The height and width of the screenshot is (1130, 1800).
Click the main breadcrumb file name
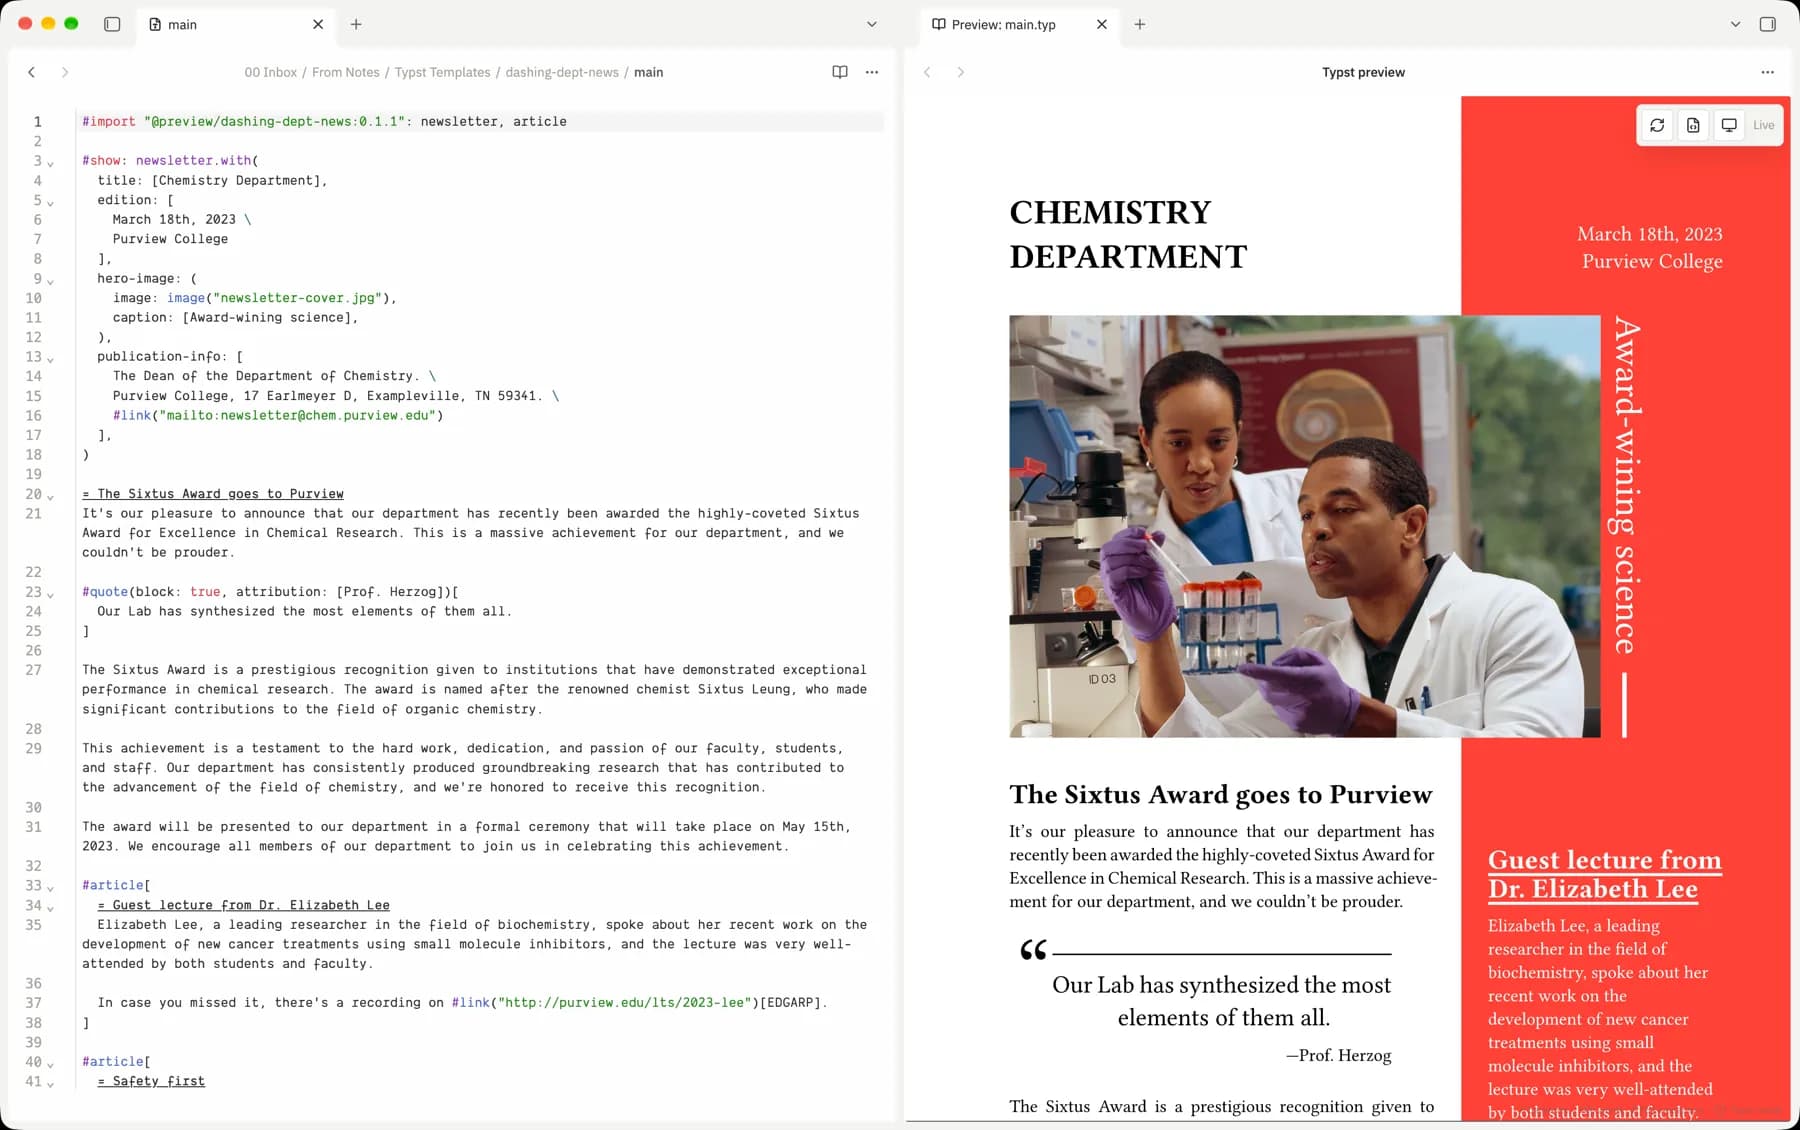(x=649, y=72)
